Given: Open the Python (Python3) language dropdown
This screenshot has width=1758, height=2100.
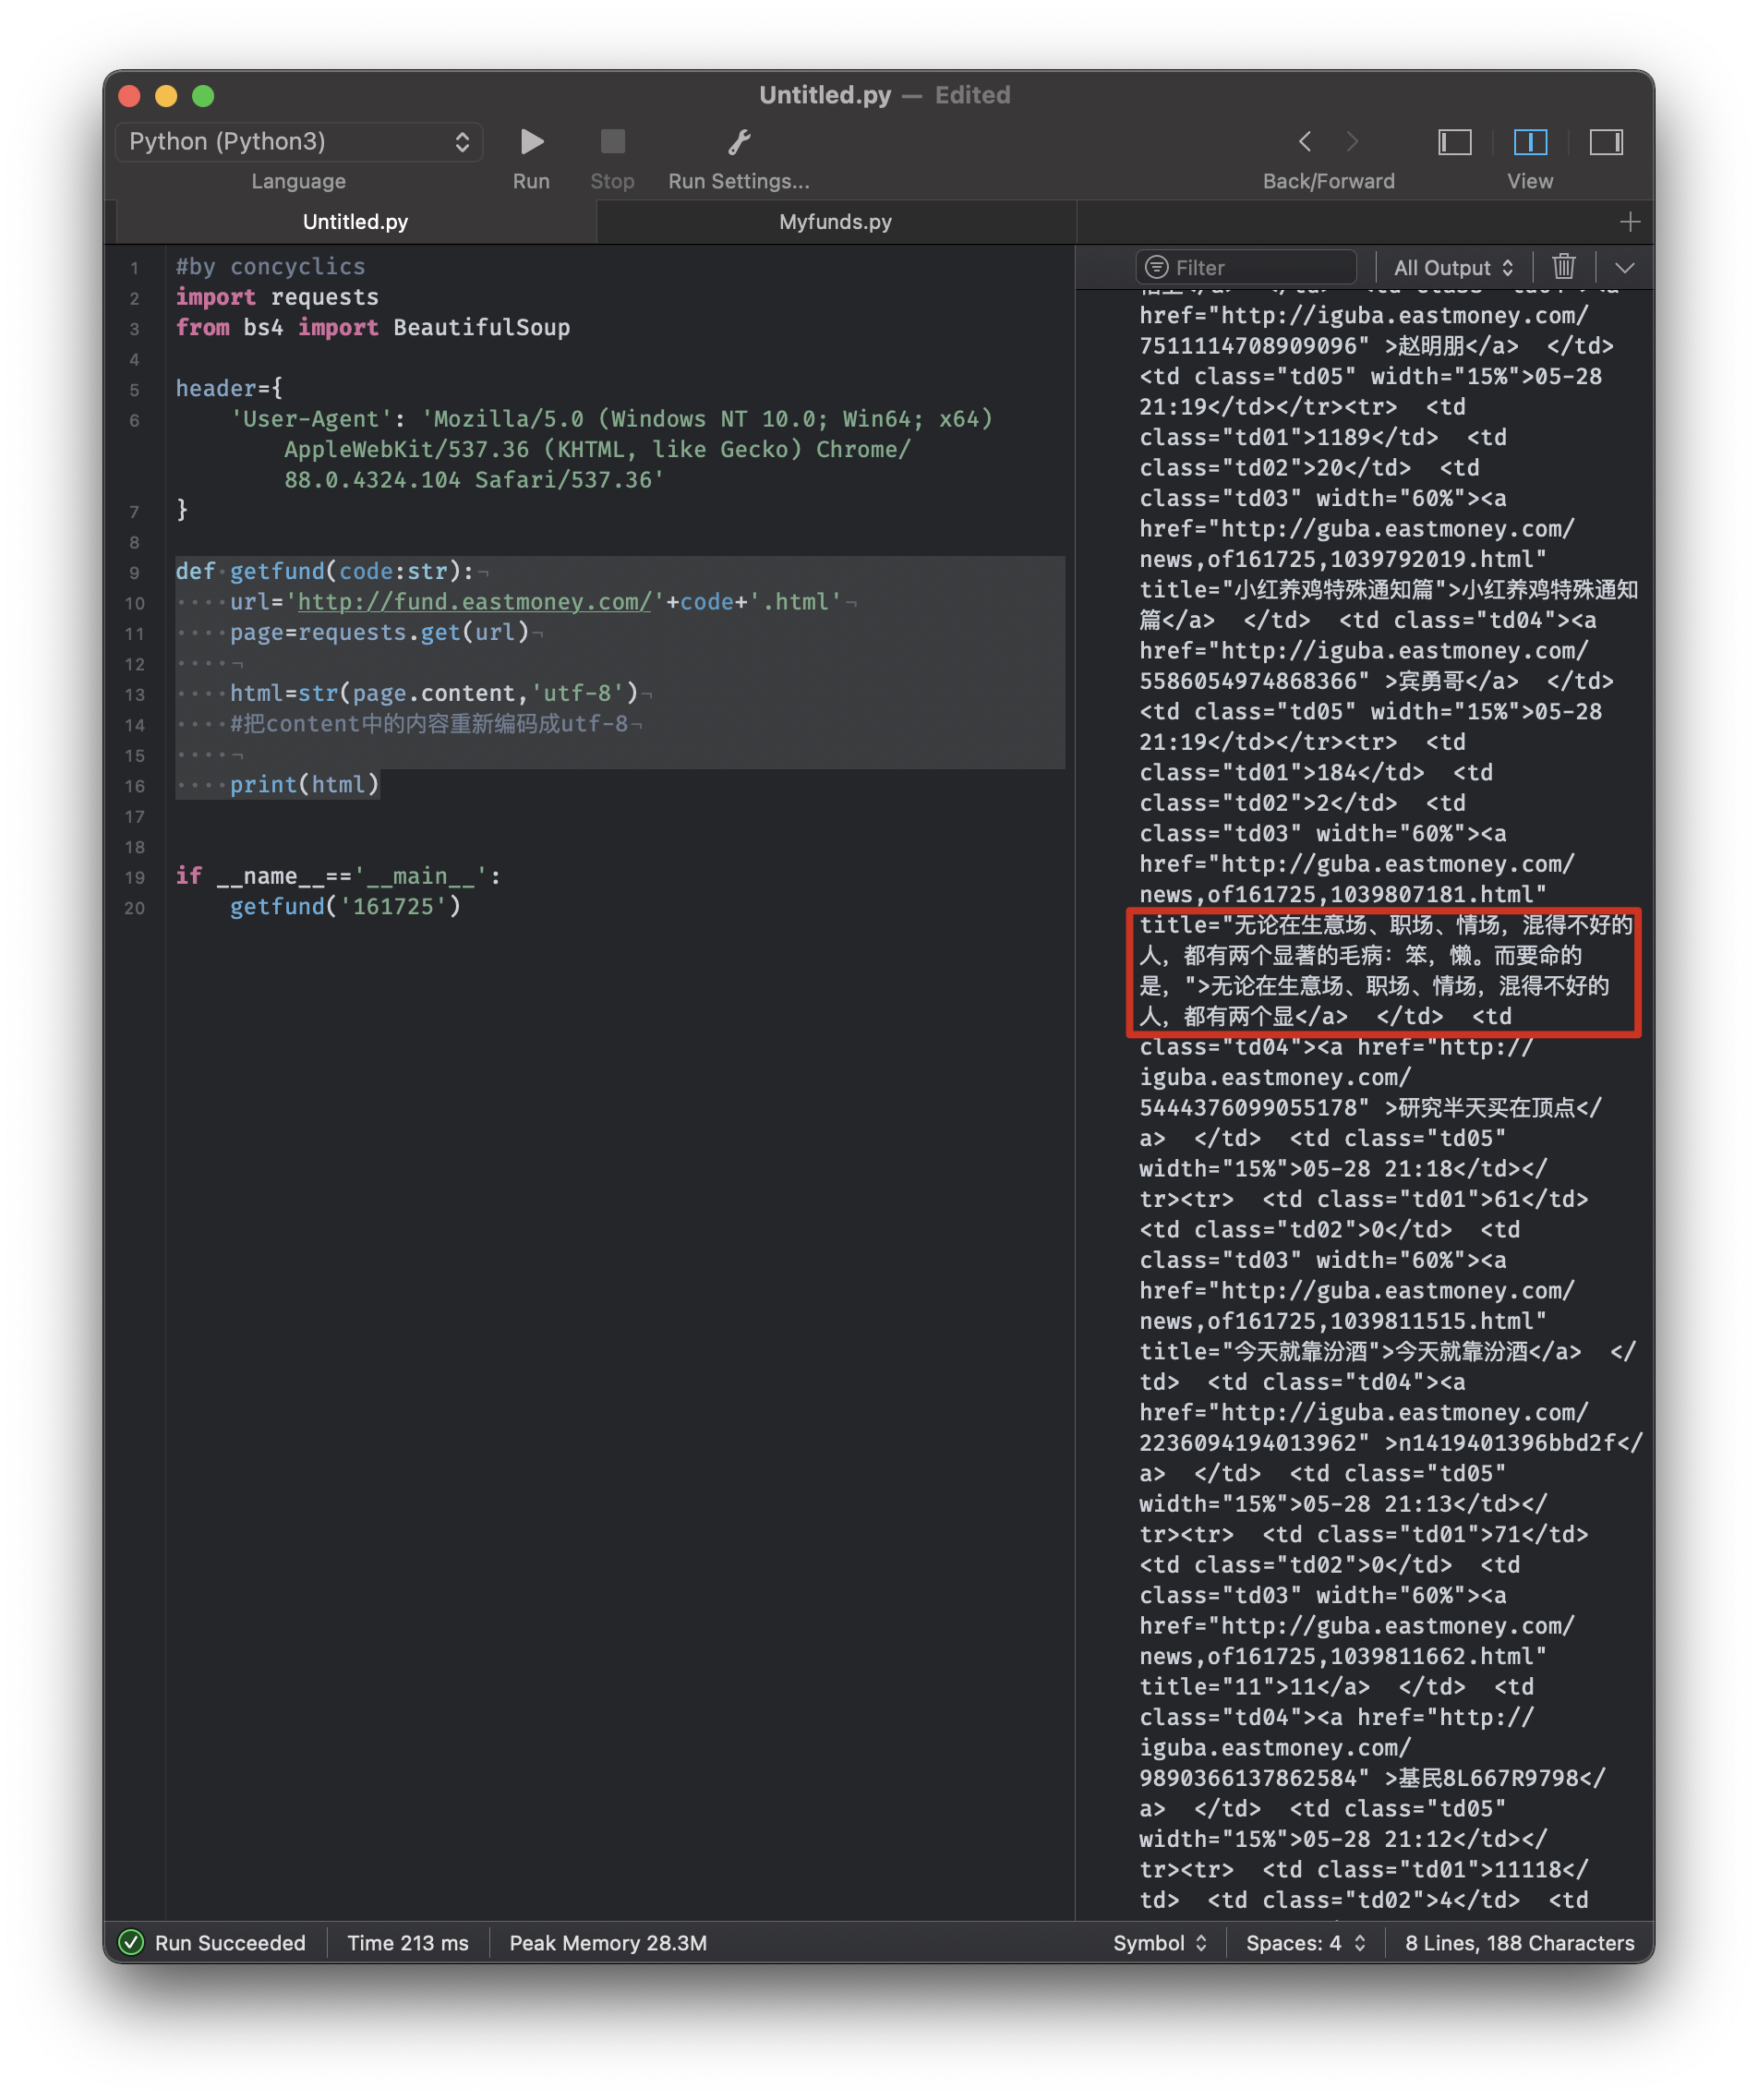Looking at the screenshot, I should 299,142.
